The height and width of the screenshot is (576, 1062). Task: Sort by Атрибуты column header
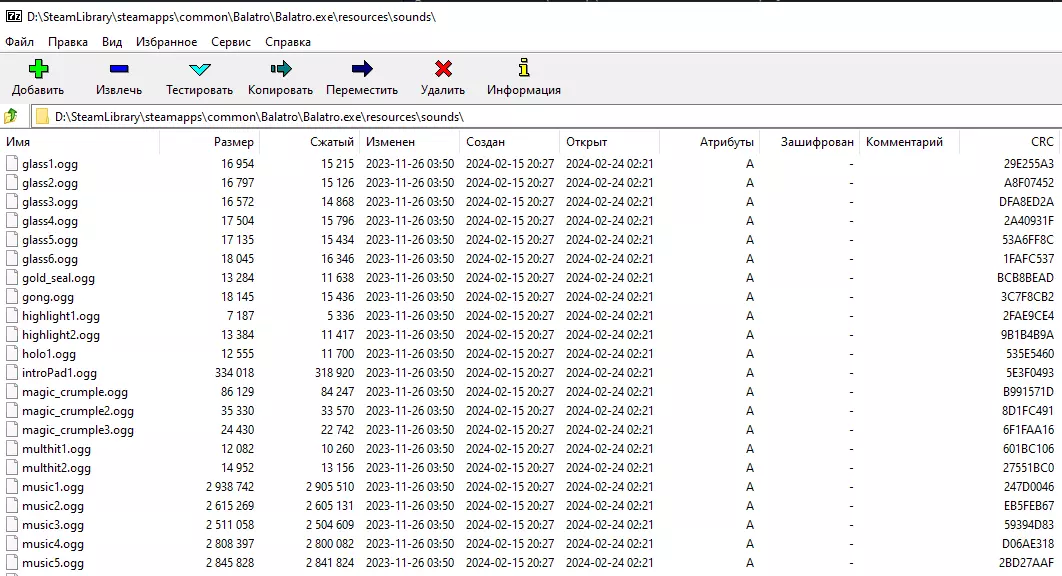[710, 142]
